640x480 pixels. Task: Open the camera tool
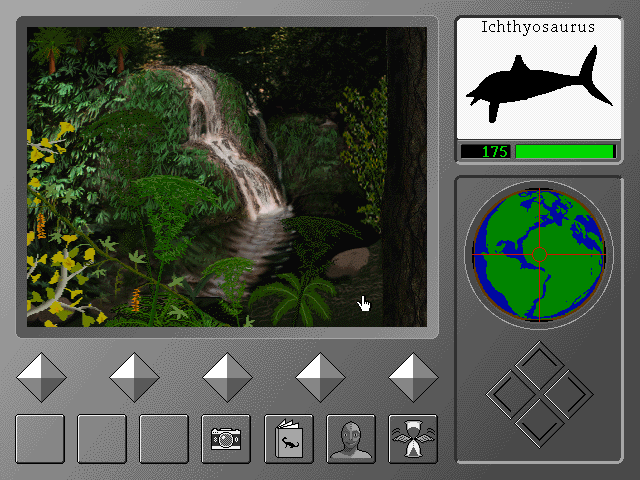[226, 439]
